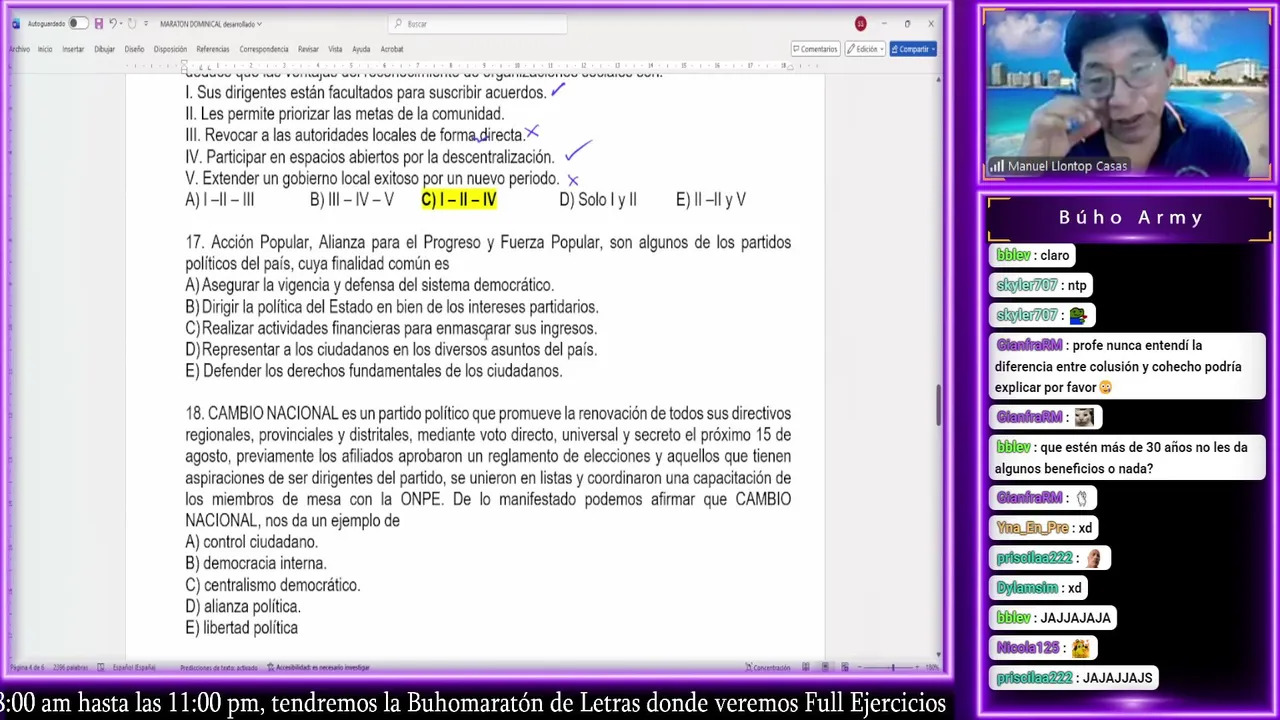This screenshot has height=720, width=1280.
Task: Switch to the Disposición tab
Action: (170, 49)
